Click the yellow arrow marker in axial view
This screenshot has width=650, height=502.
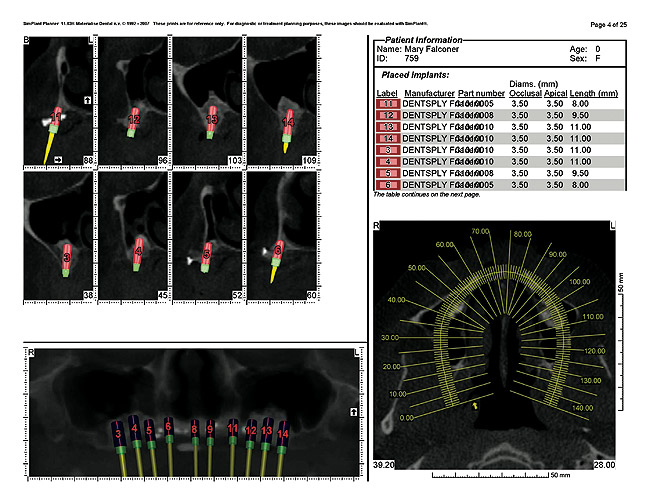coord(475,405)
